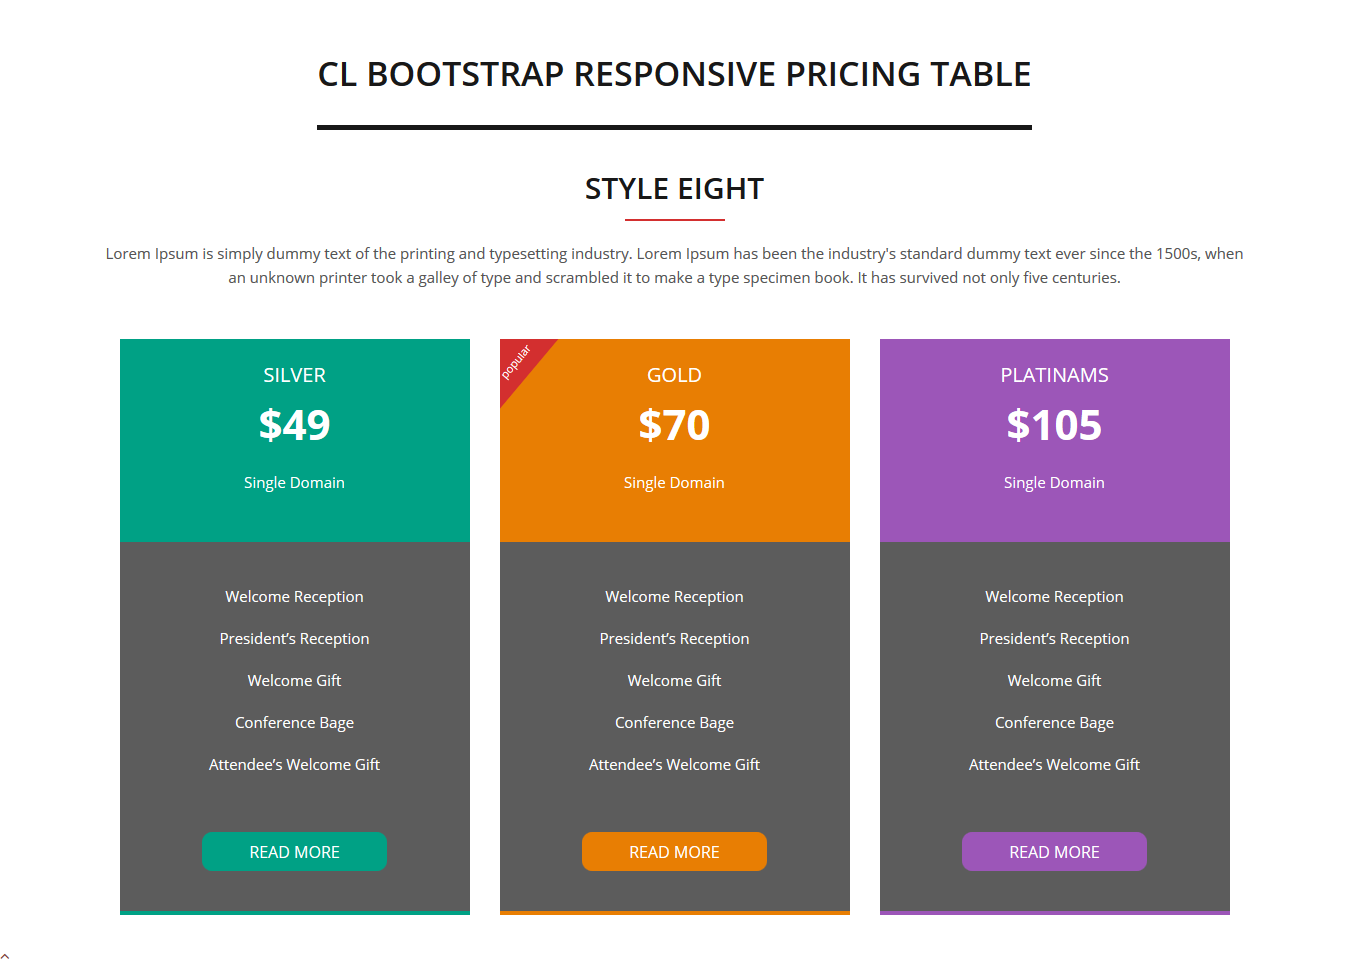Click the $70 price
This screenshot has width=1349, height=967.
click(674, 425)
